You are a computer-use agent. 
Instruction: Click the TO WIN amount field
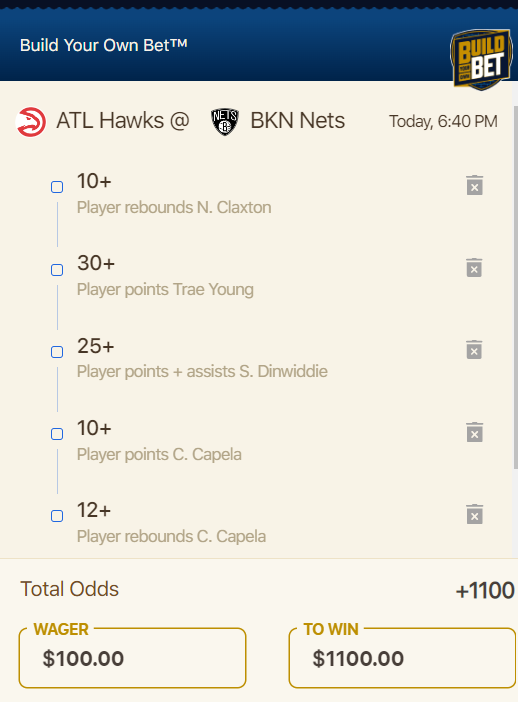tap(402, 657)
